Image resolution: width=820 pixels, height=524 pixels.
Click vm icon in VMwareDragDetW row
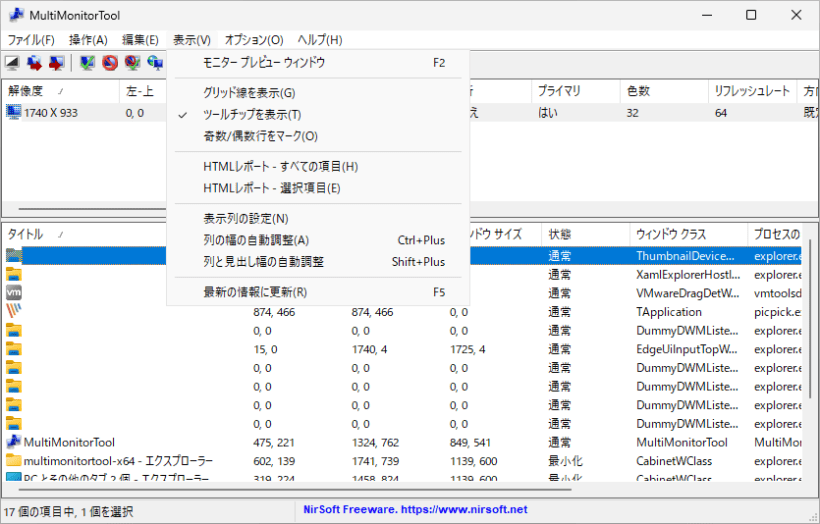pyautogui.click(x=14, y=293)
